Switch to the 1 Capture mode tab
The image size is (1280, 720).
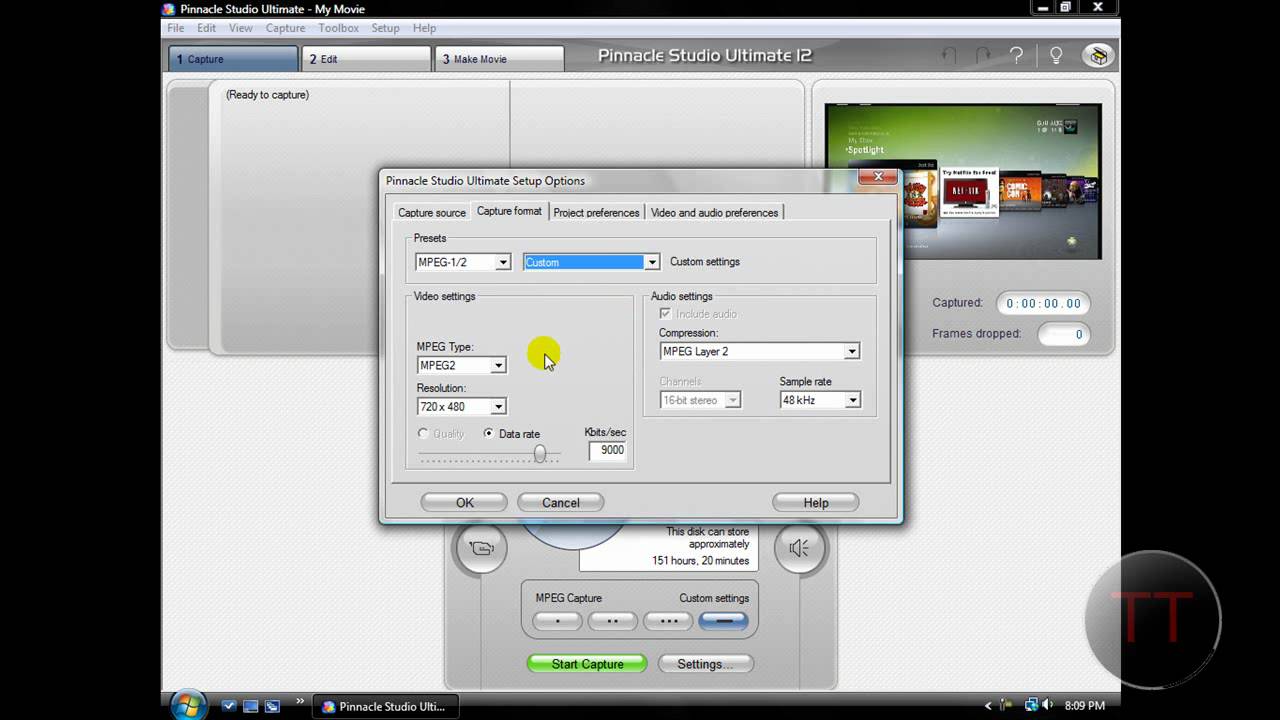click(x=233, y=59)
